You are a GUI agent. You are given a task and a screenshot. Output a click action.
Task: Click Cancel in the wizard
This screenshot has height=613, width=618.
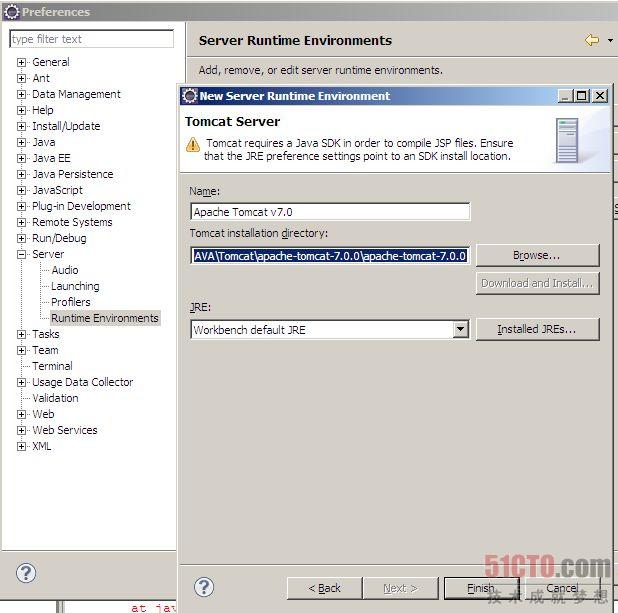pyautogui.click(x=562, y=588)
